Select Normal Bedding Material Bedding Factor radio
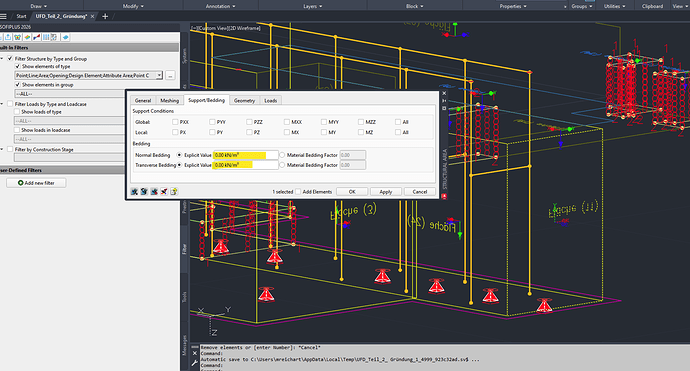The height and width of the screenshot is (371, 690). click(282, 155)
